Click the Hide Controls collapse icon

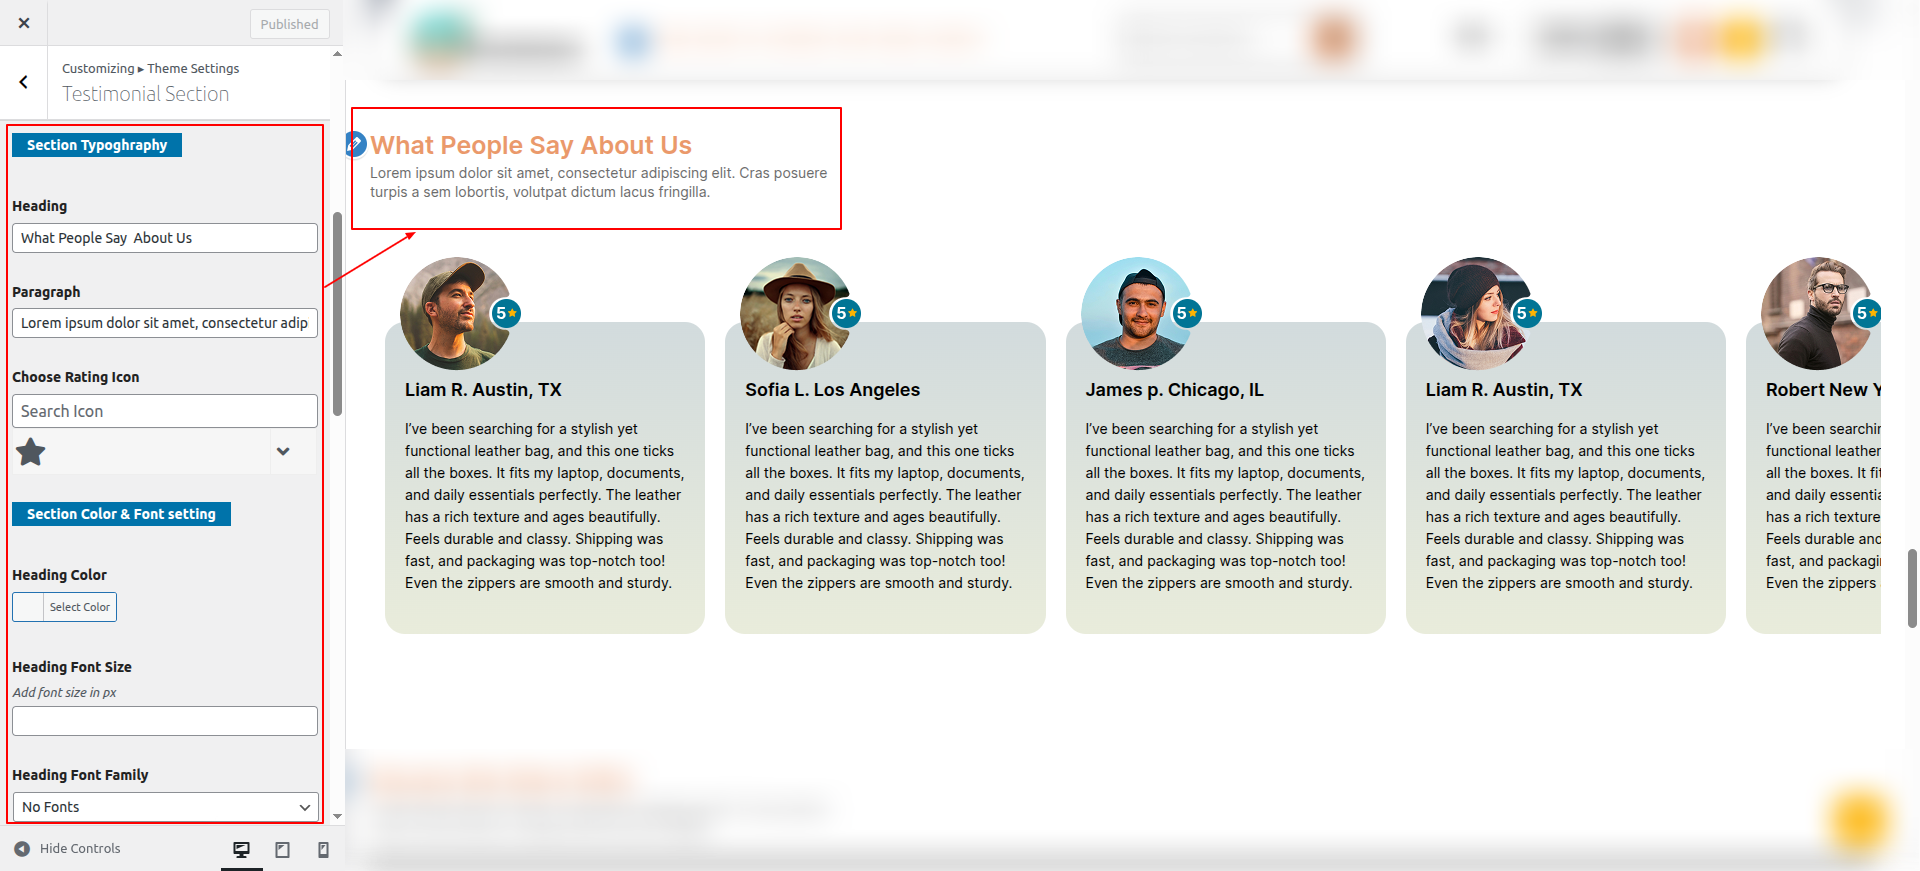point(22,849)
